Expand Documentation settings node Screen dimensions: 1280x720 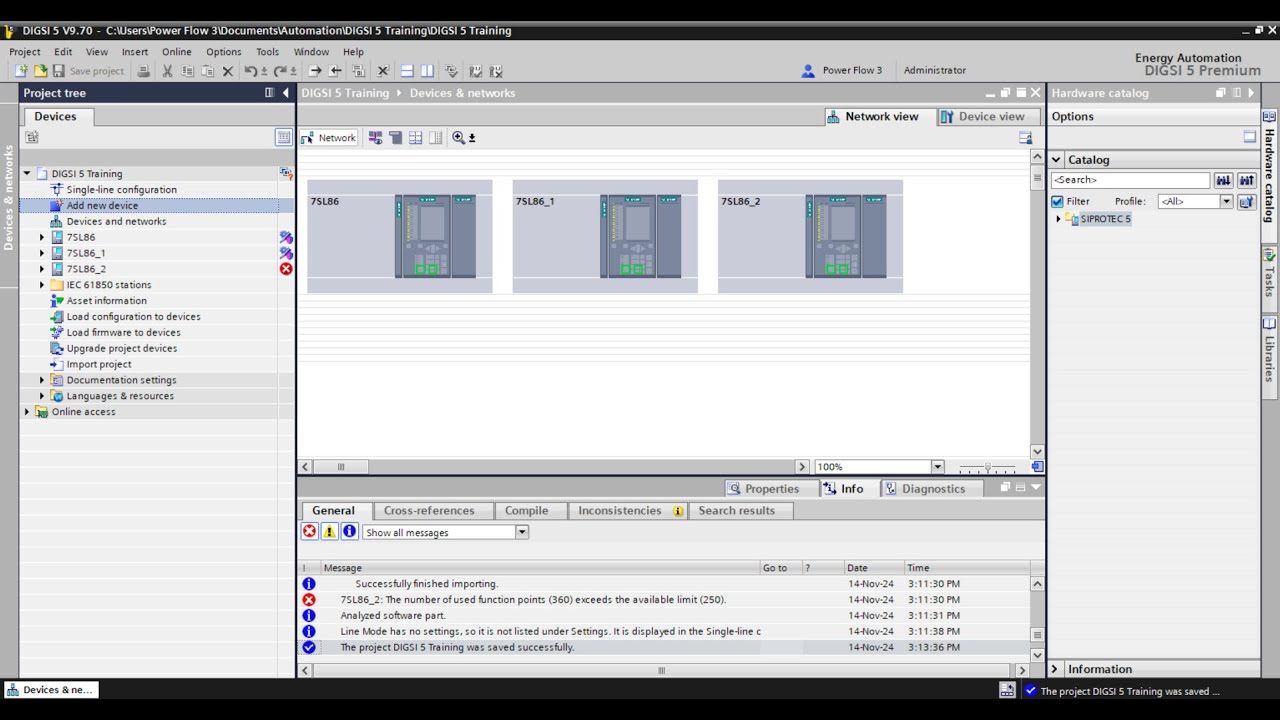[x=42, y=381]
